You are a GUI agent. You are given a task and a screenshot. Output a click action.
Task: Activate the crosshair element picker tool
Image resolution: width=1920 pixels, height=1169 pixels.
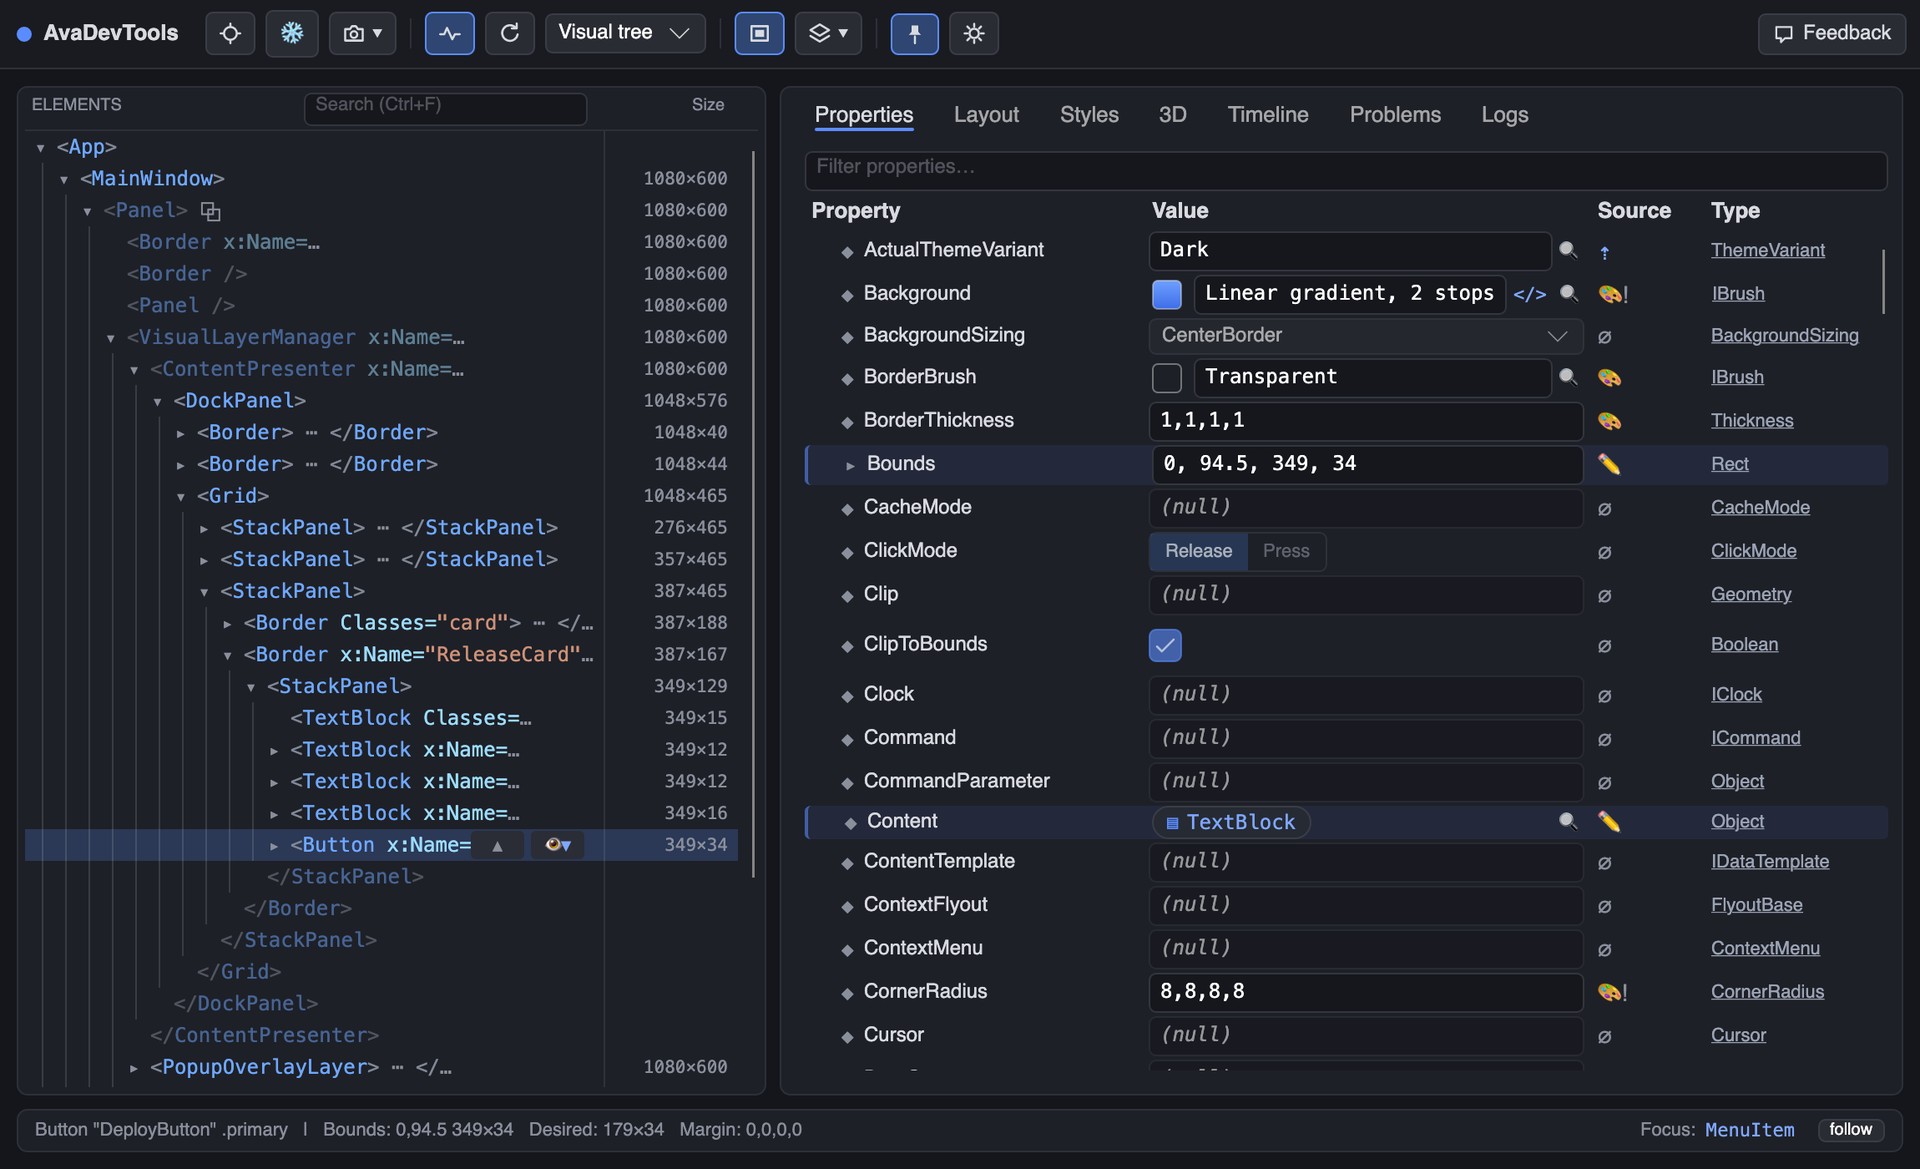click(230, 33)
